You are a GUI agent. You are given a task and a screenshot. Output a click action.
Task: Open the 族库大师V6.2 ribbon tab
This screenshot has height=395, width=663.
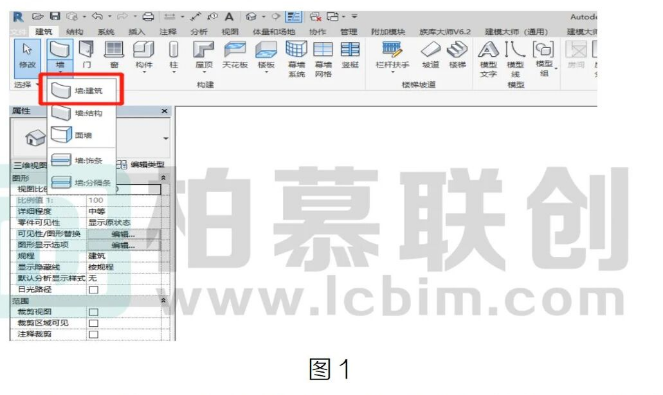point(445,32)
